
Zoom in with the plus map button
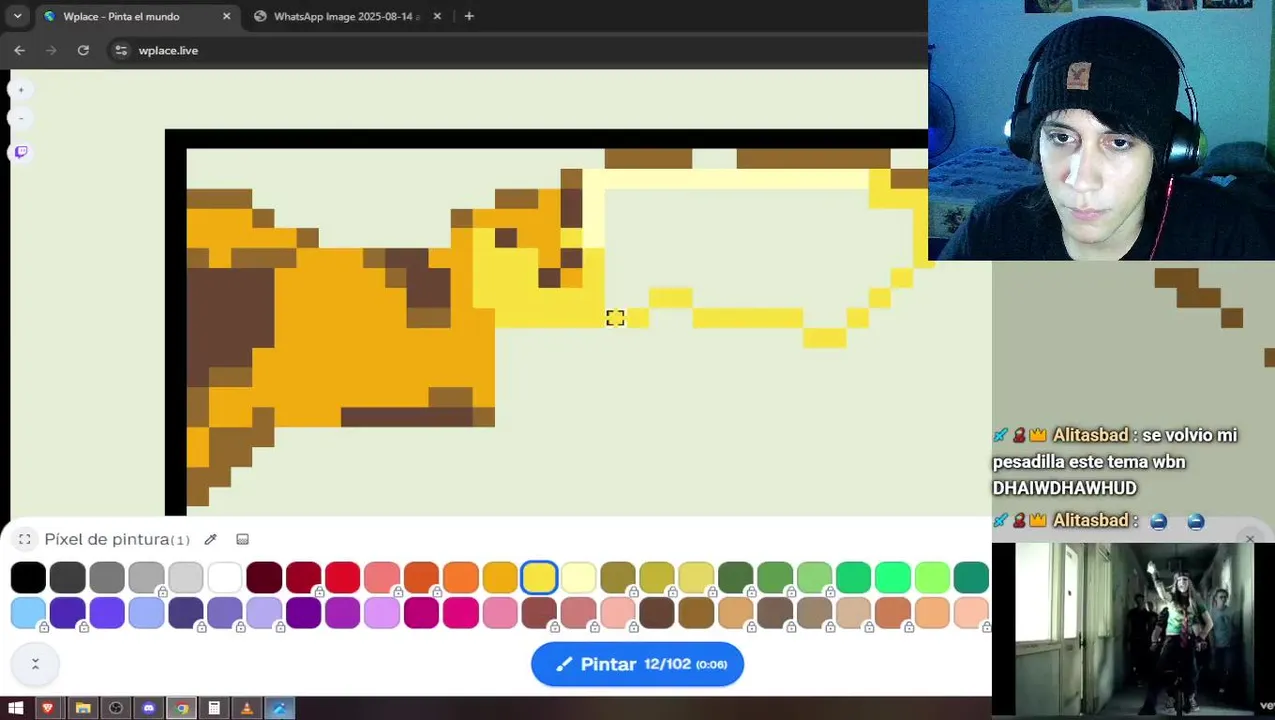(x=21, y=90)
